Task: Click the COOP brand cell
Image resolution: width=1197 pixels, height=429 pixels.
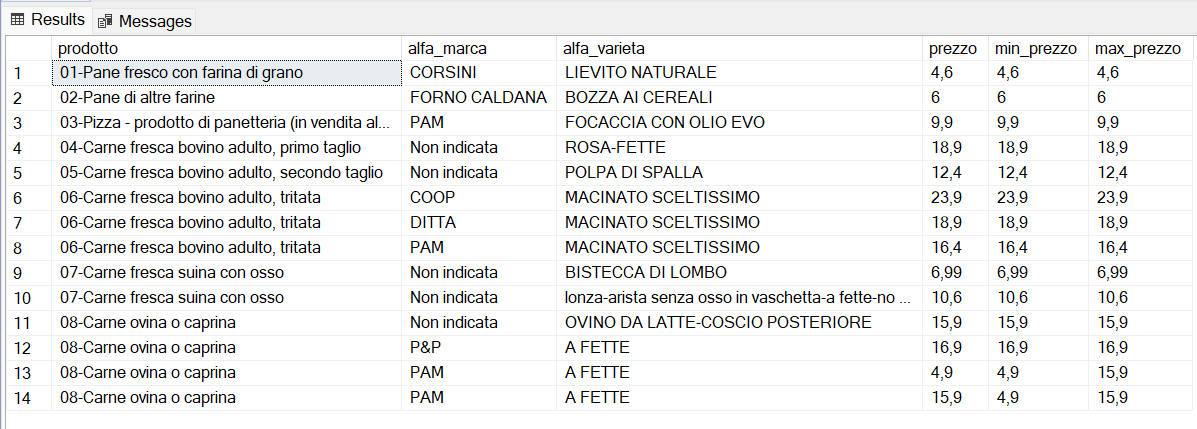Action: (431, 197)
